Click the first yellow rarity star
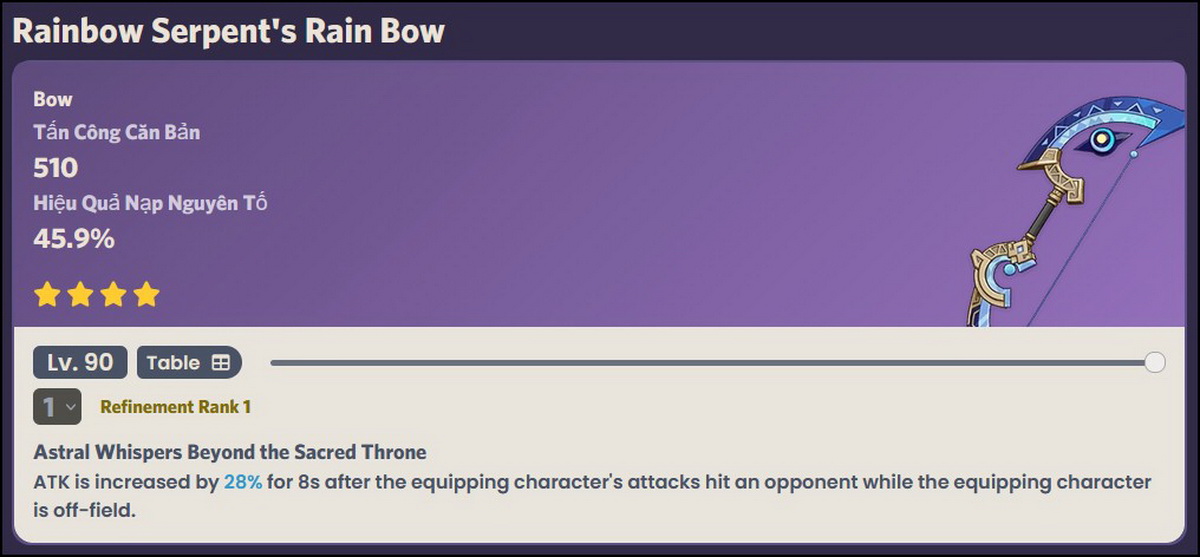 tap(46, 294)
